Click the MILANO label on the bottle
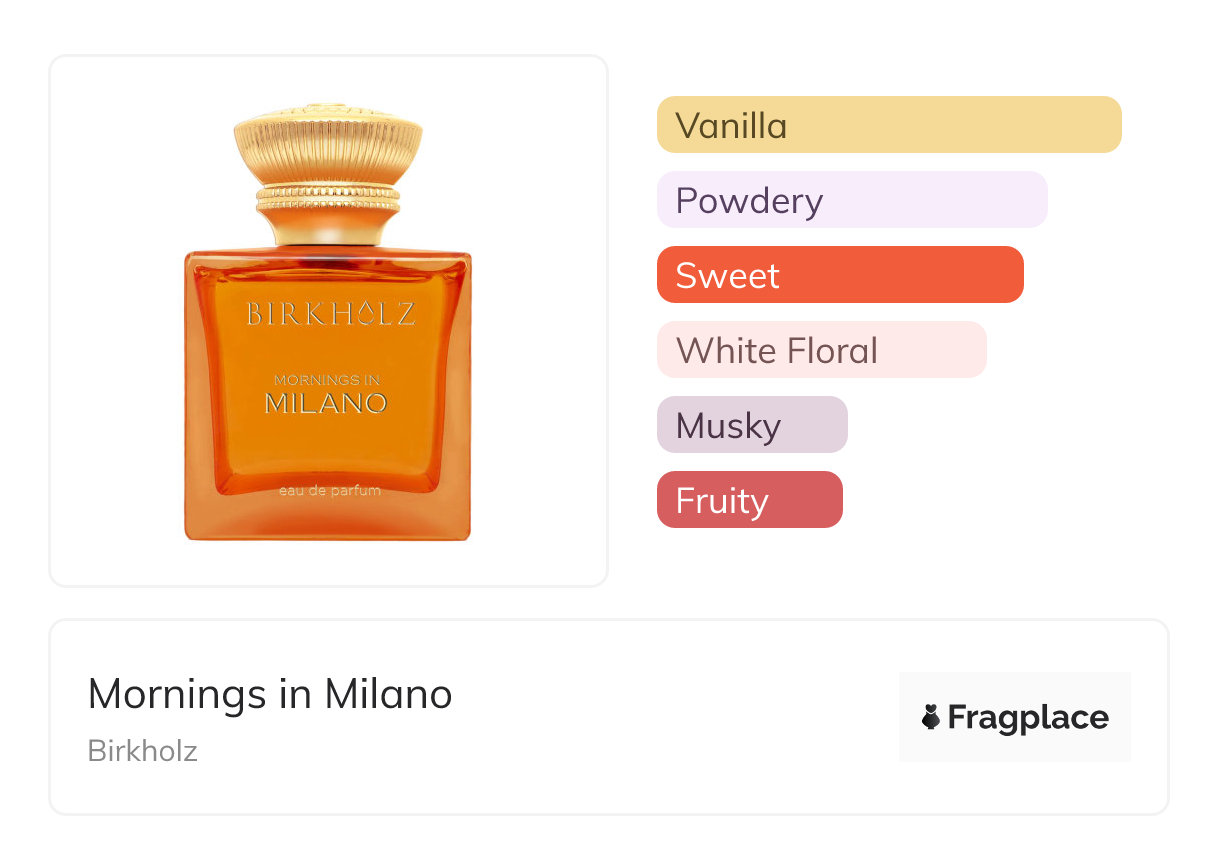Screen dimensions: 1218x864 (x=326, y=404)
